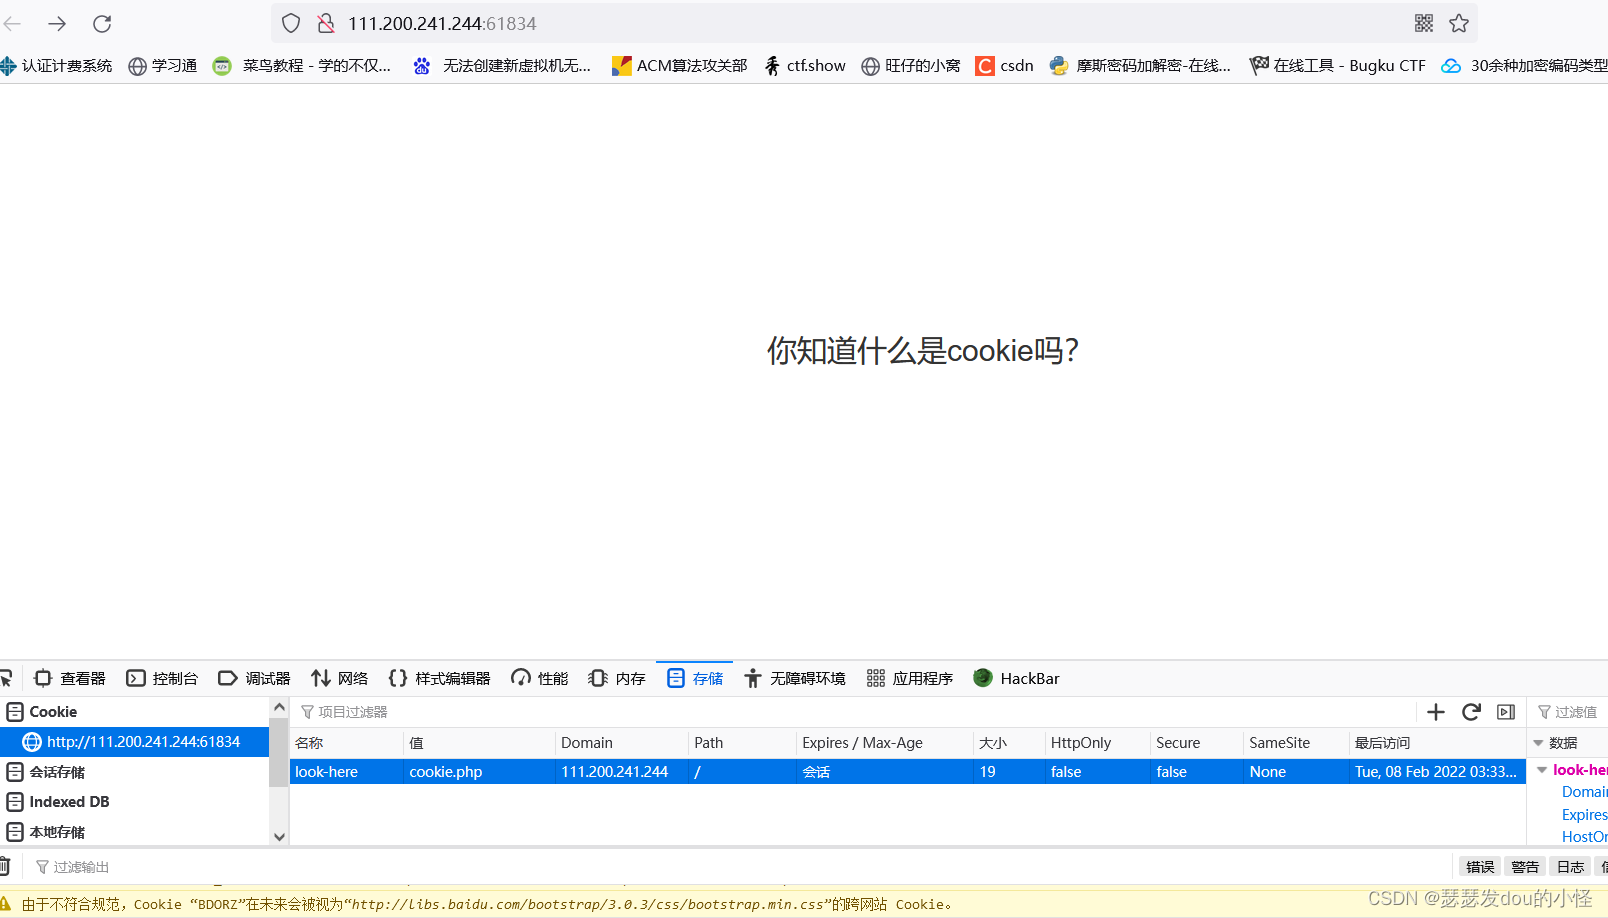Open the 在线工具 - Bugku CTF bookmark
The height and width of the screenshot is (918, 1608).
[x=1338, y=65]
